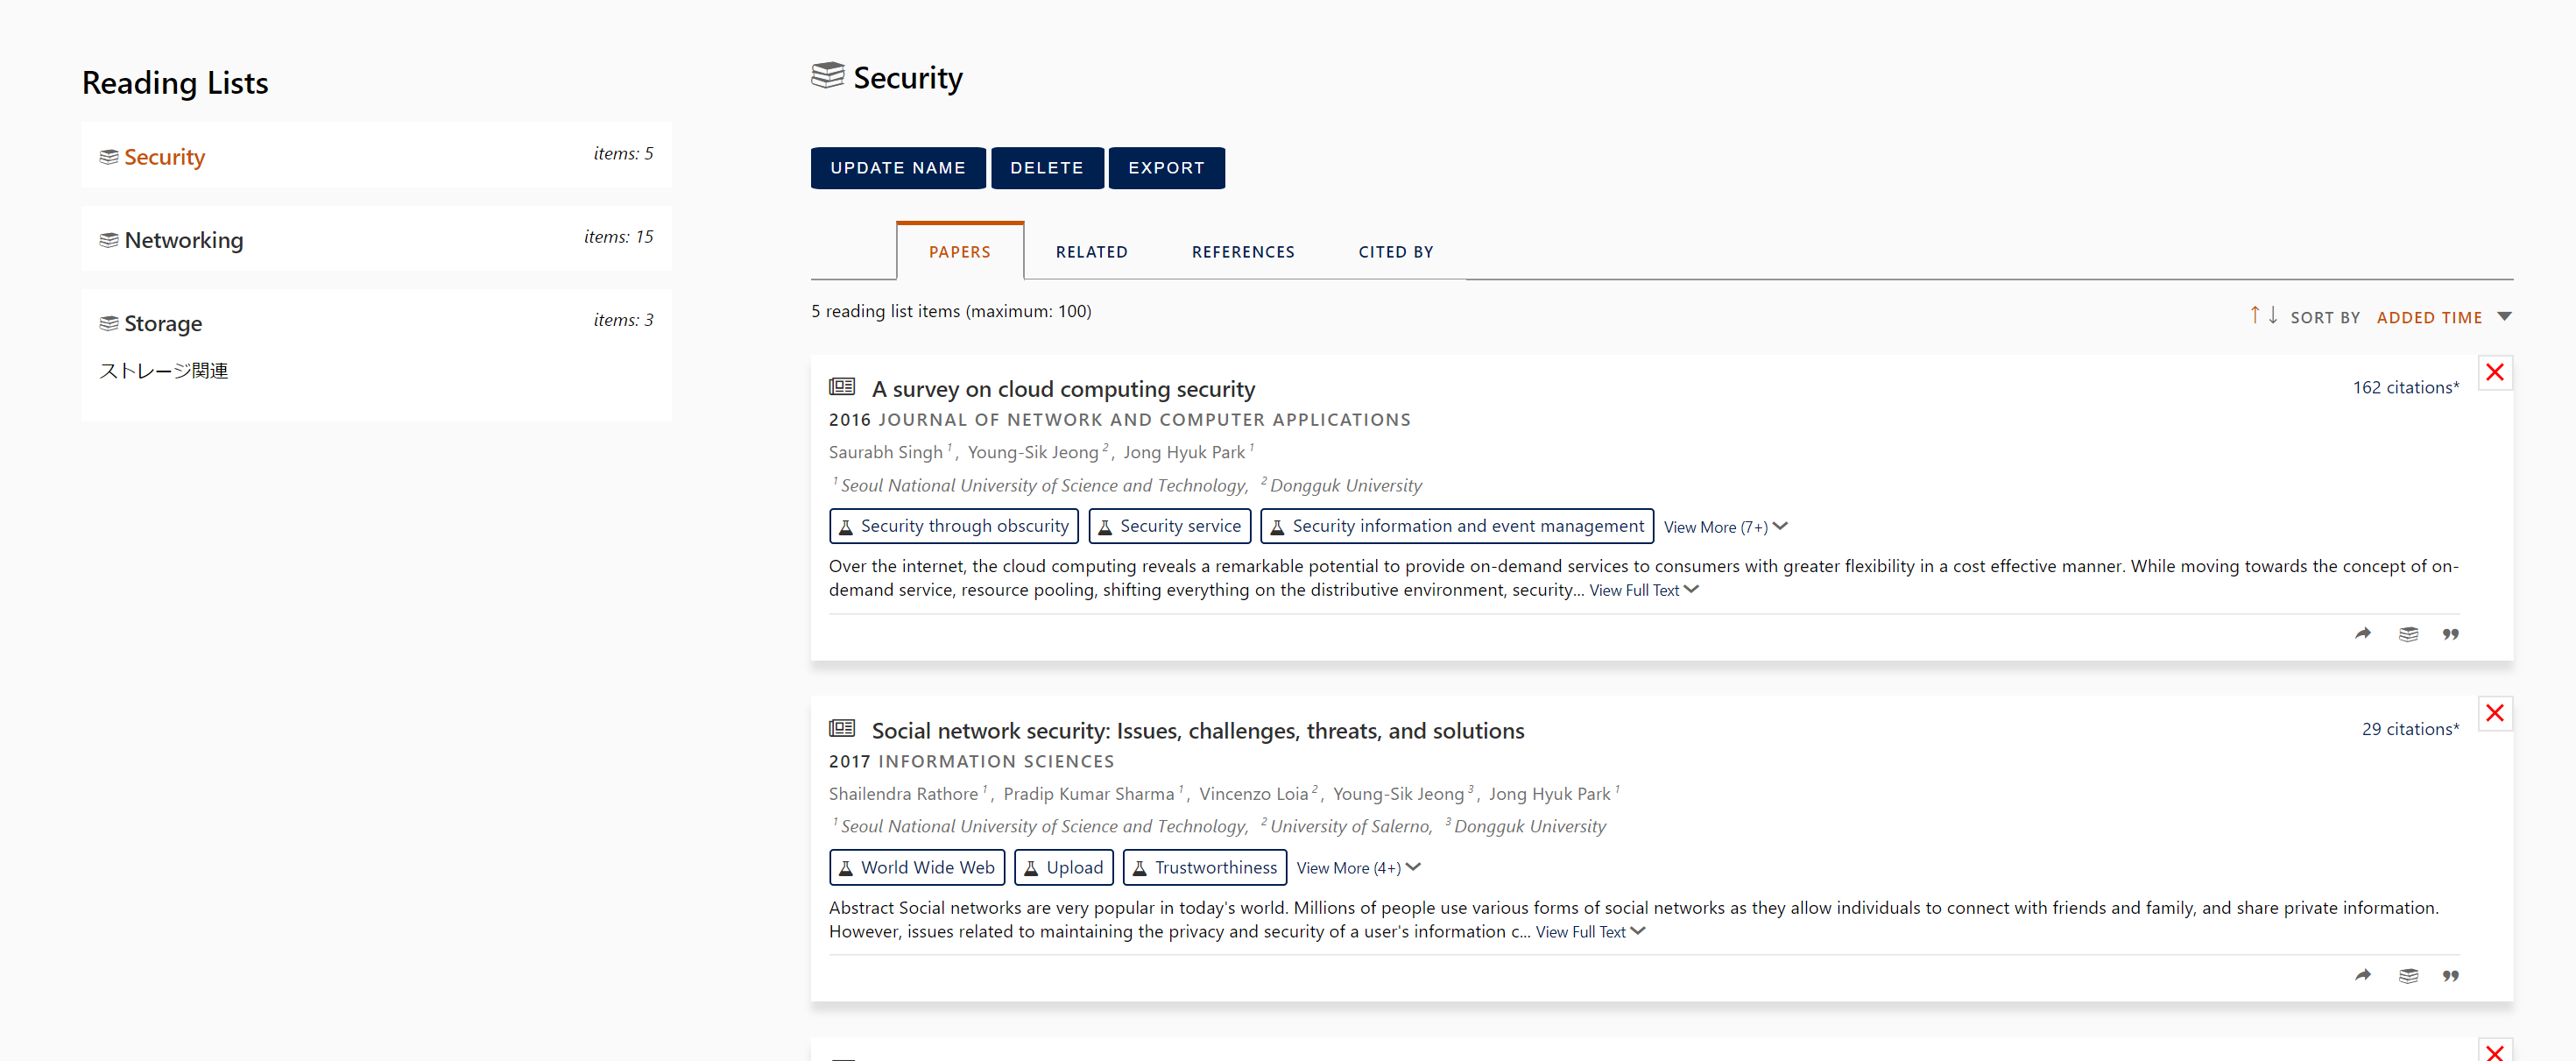Add cloud computing survey to reading list
Viewport: 2576px width, 1061px height.
click(2408, 634)
